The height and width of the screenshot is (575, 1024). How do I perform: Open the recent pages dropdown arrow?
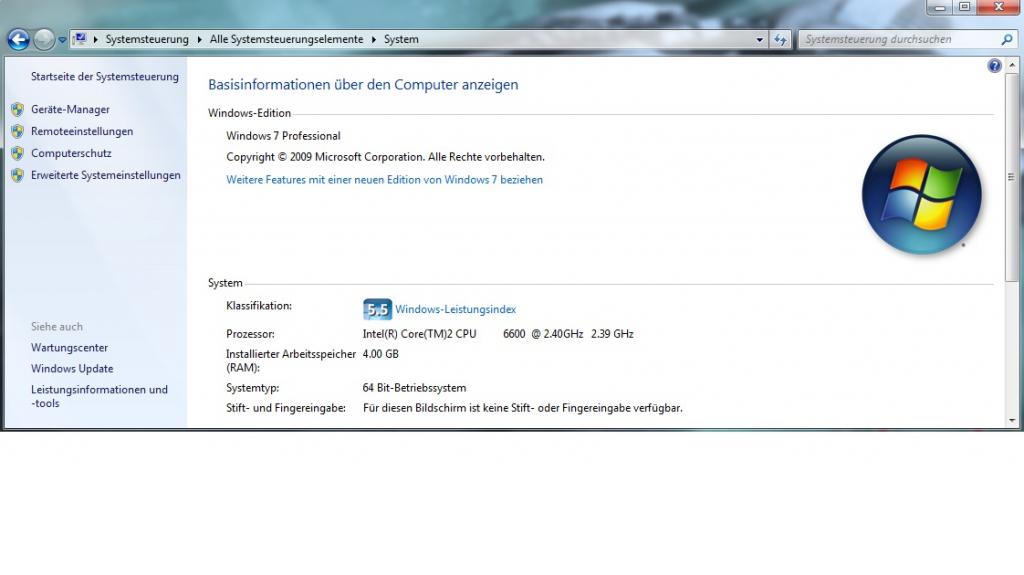tap(62, 40)
